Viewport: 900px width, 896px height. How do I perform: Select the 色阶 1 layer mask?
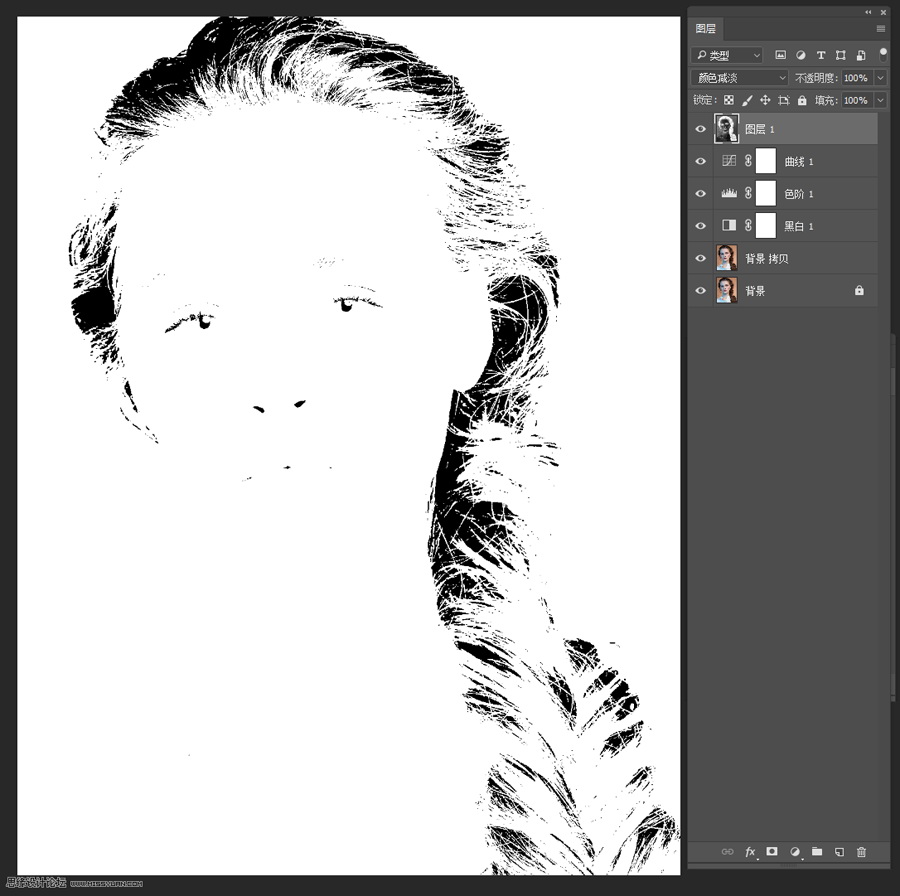click(x=766, y=193)
